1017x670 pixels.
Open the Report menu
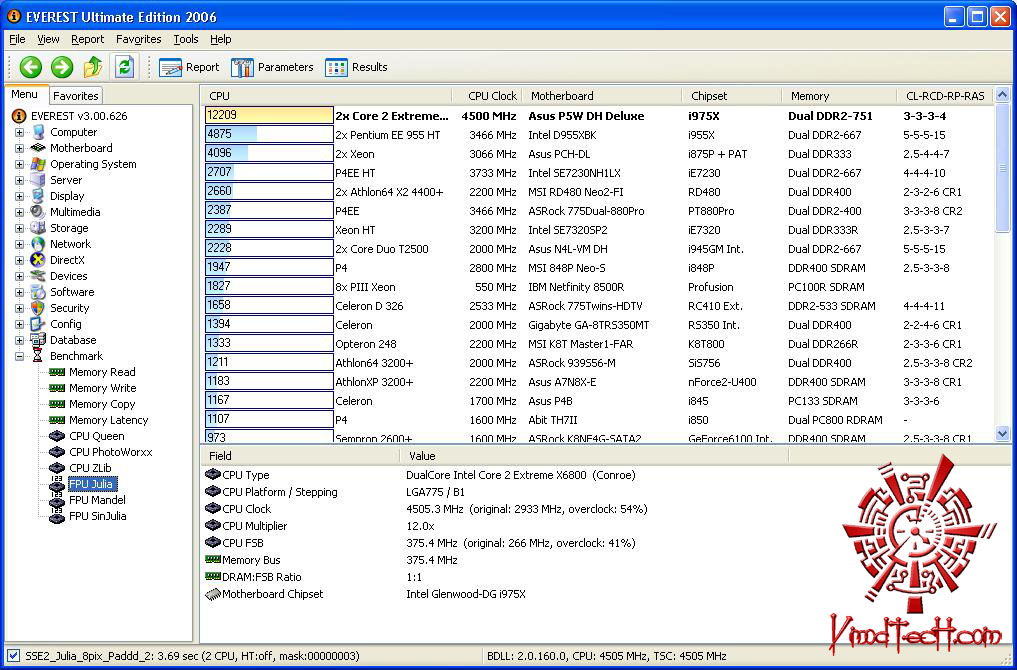tap(88, 40)
